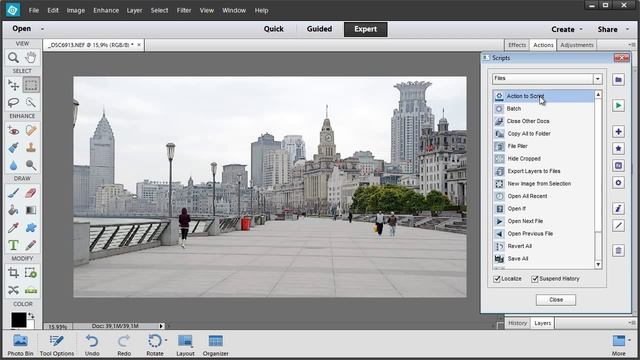
Task: Select the Blur tool water drop
Action: click(13, 165)
